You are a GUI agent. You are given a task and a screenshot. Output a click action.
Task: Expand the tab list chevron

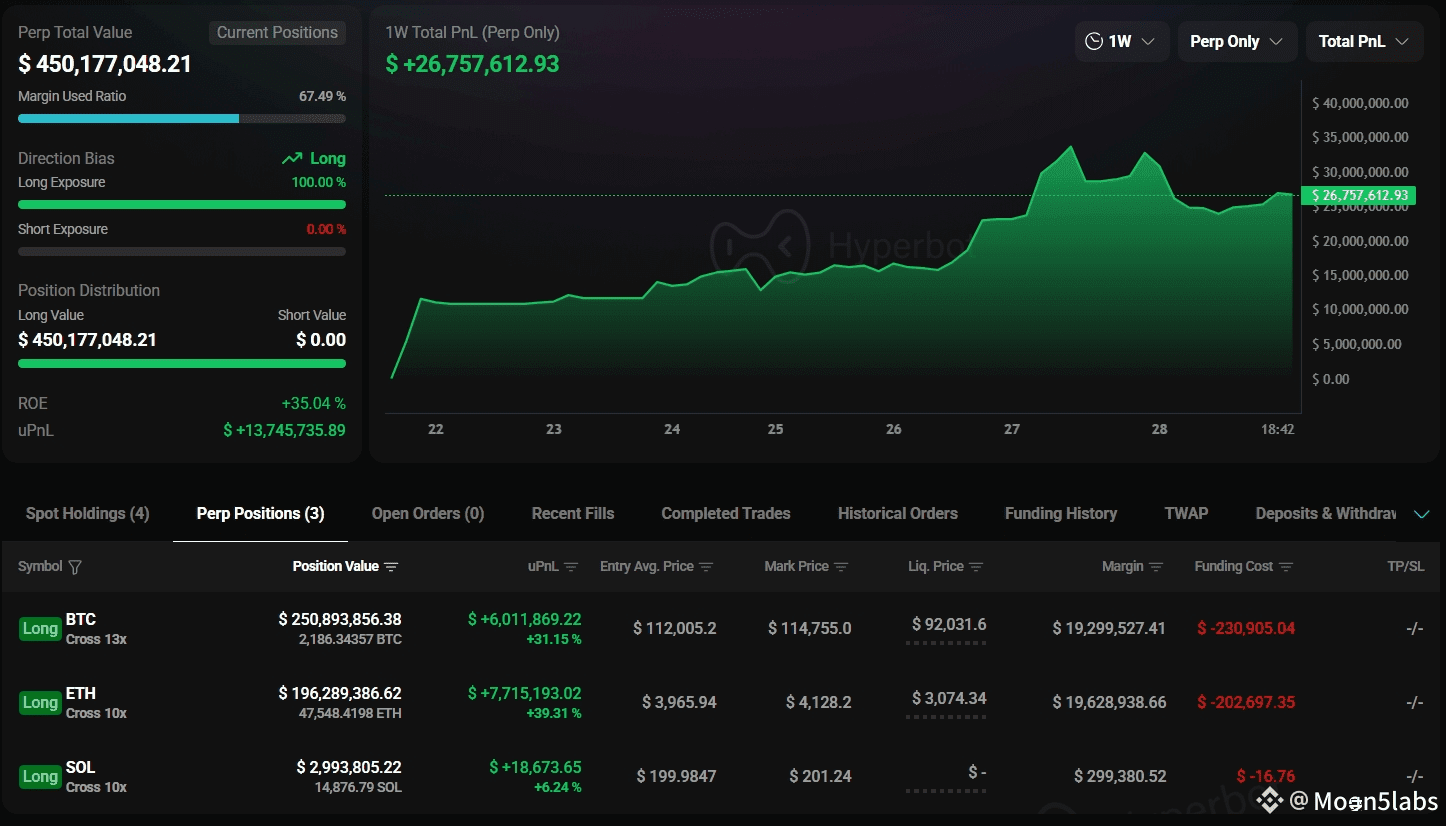tap(1421, 514)
